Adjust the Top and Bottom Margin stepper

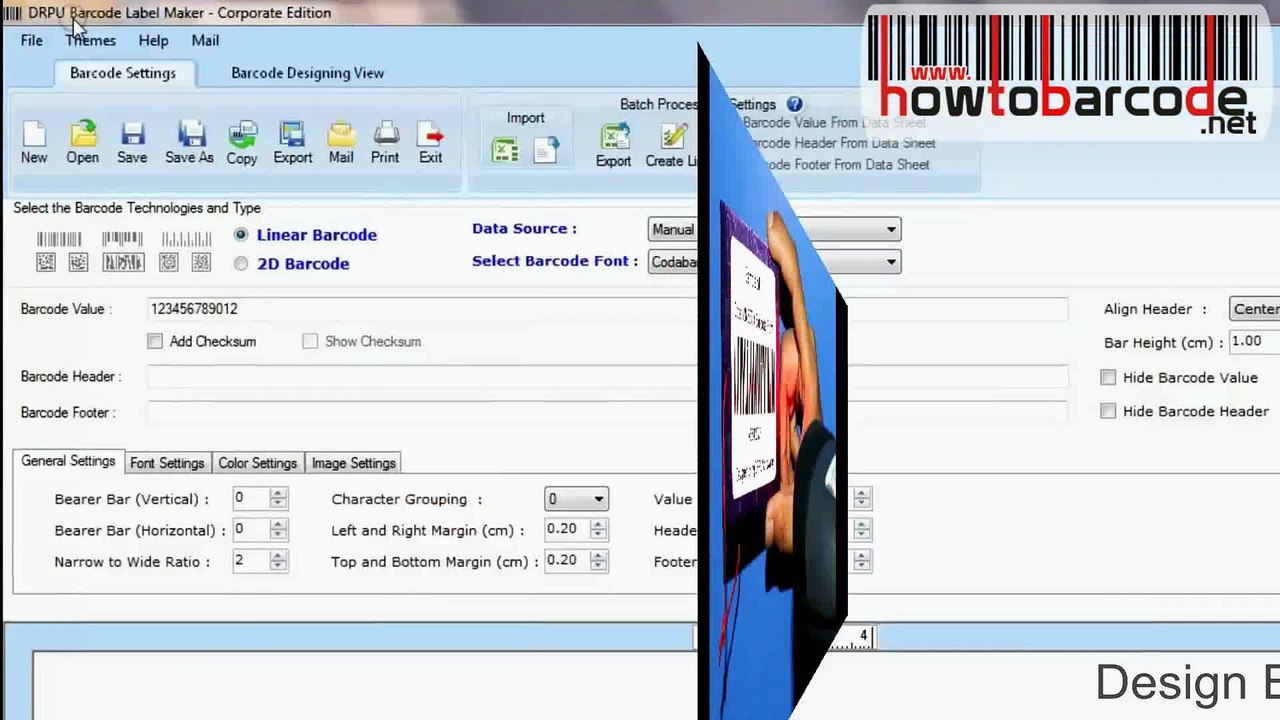coord(598,561)
